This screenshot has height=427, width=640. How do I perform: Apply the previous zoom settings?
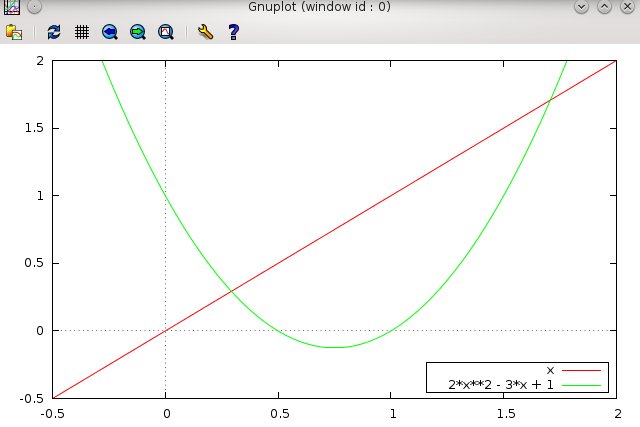(110, 32)
